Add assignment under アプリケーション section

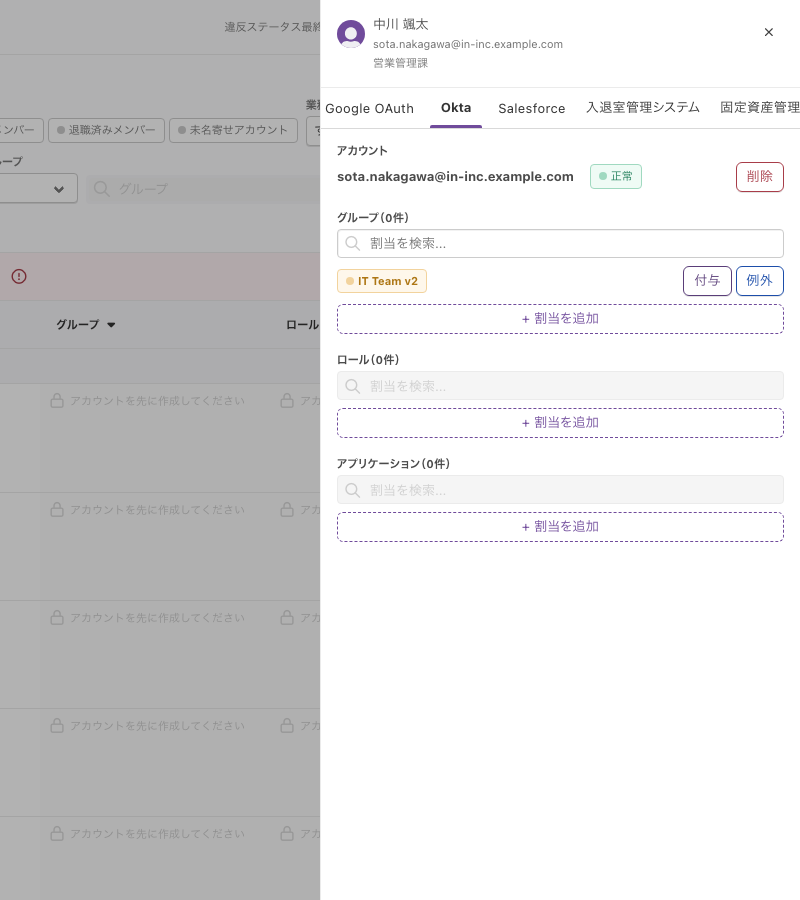[x=560, y=527]
